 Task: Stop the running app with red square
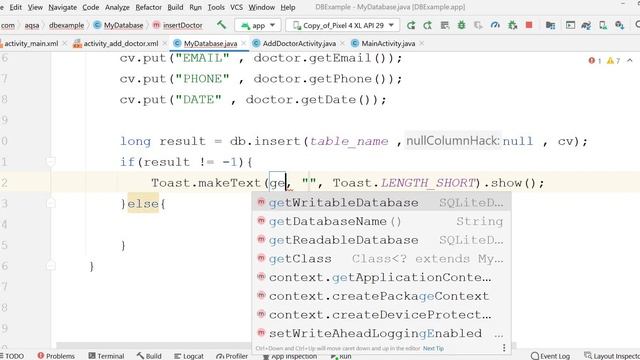click(x=529, y=25)
